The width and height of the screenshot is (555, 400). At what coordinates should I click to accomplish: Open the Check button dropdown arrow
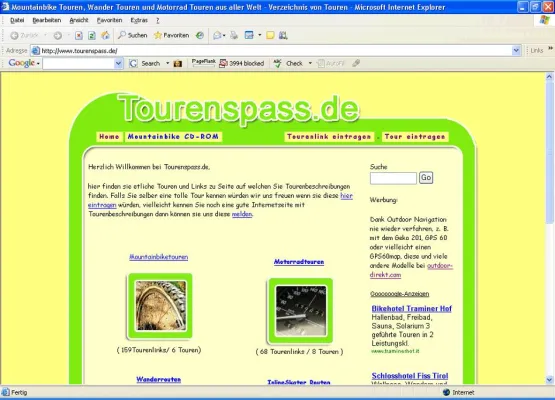tap(310, 63)
